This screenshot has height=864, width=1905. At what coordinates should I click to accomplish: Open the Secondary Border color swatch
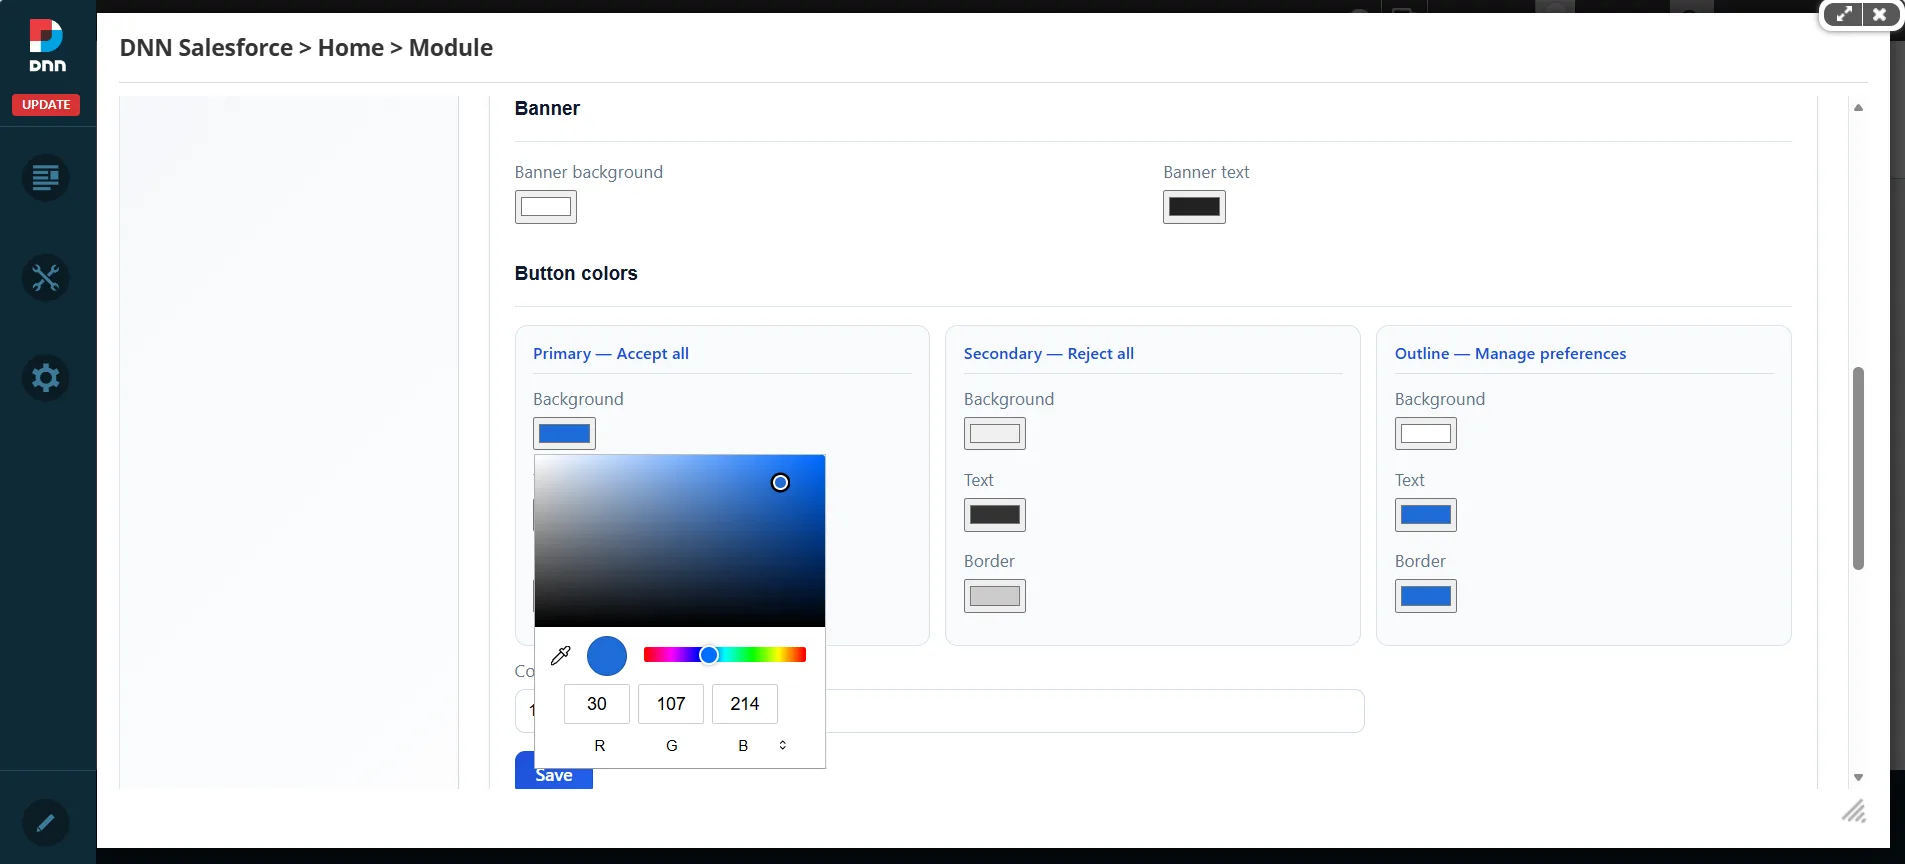point(995,596)
